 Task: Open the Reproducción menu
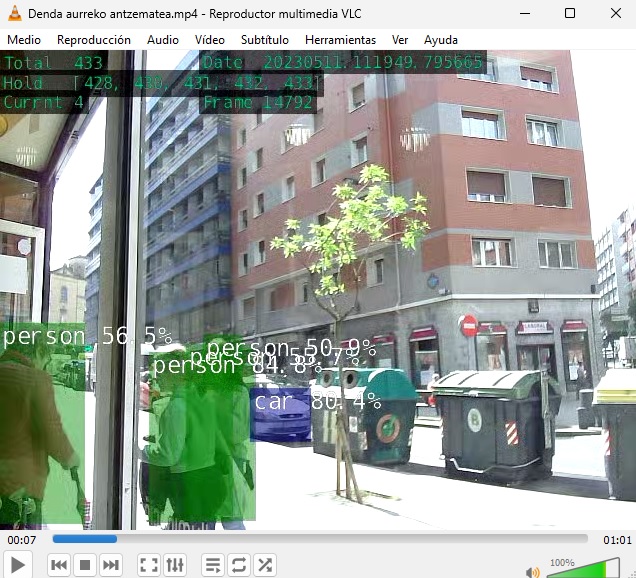pyautogui.click(x=94, y=40)
